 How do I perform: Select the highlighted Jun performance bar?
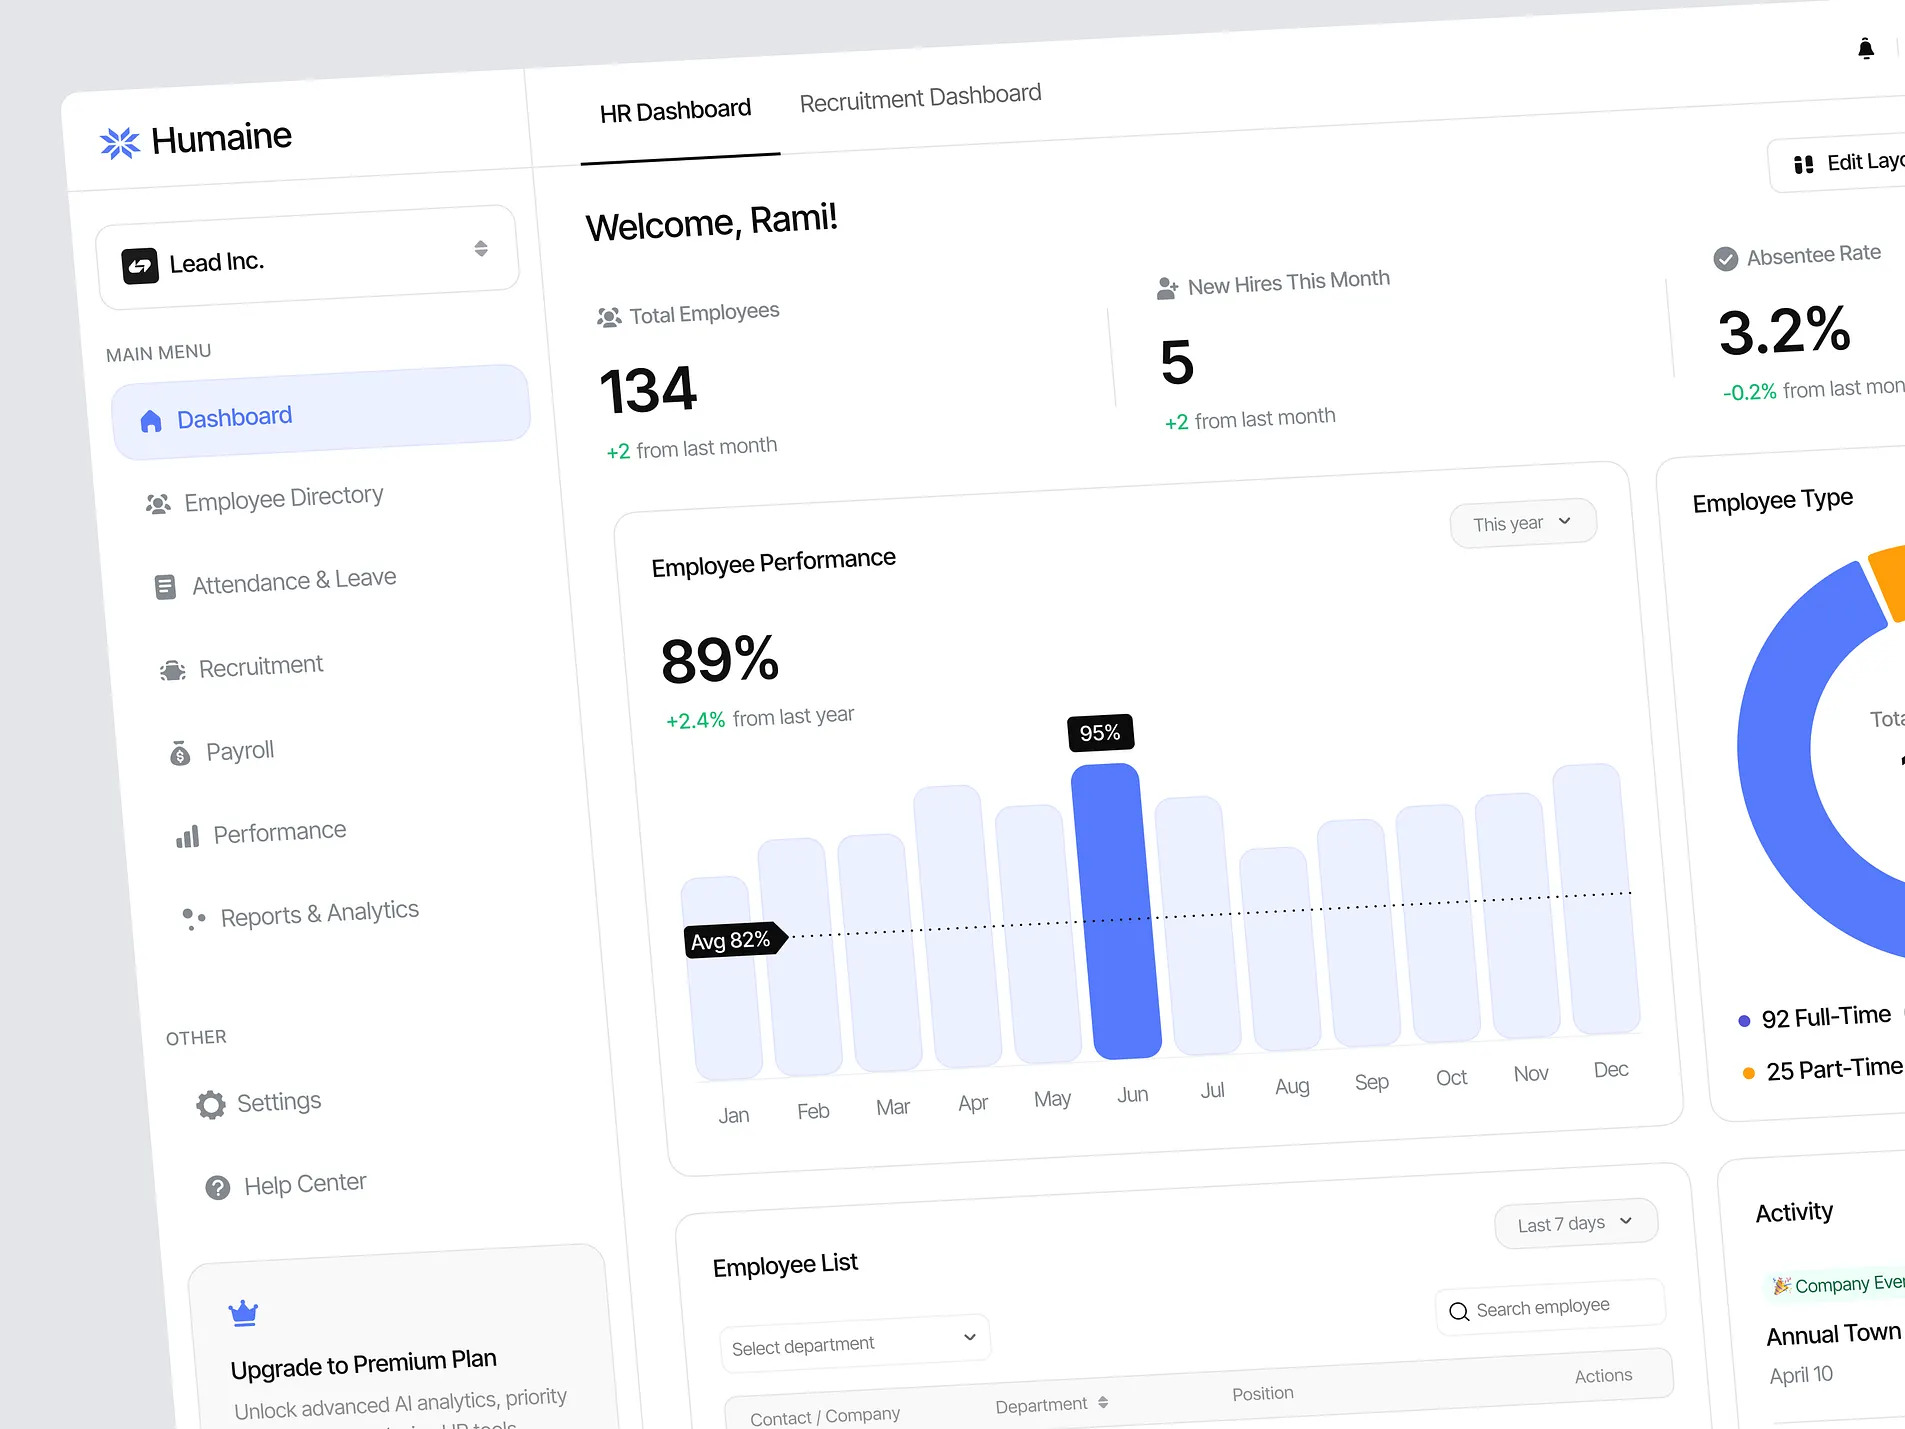[1116, 910]
